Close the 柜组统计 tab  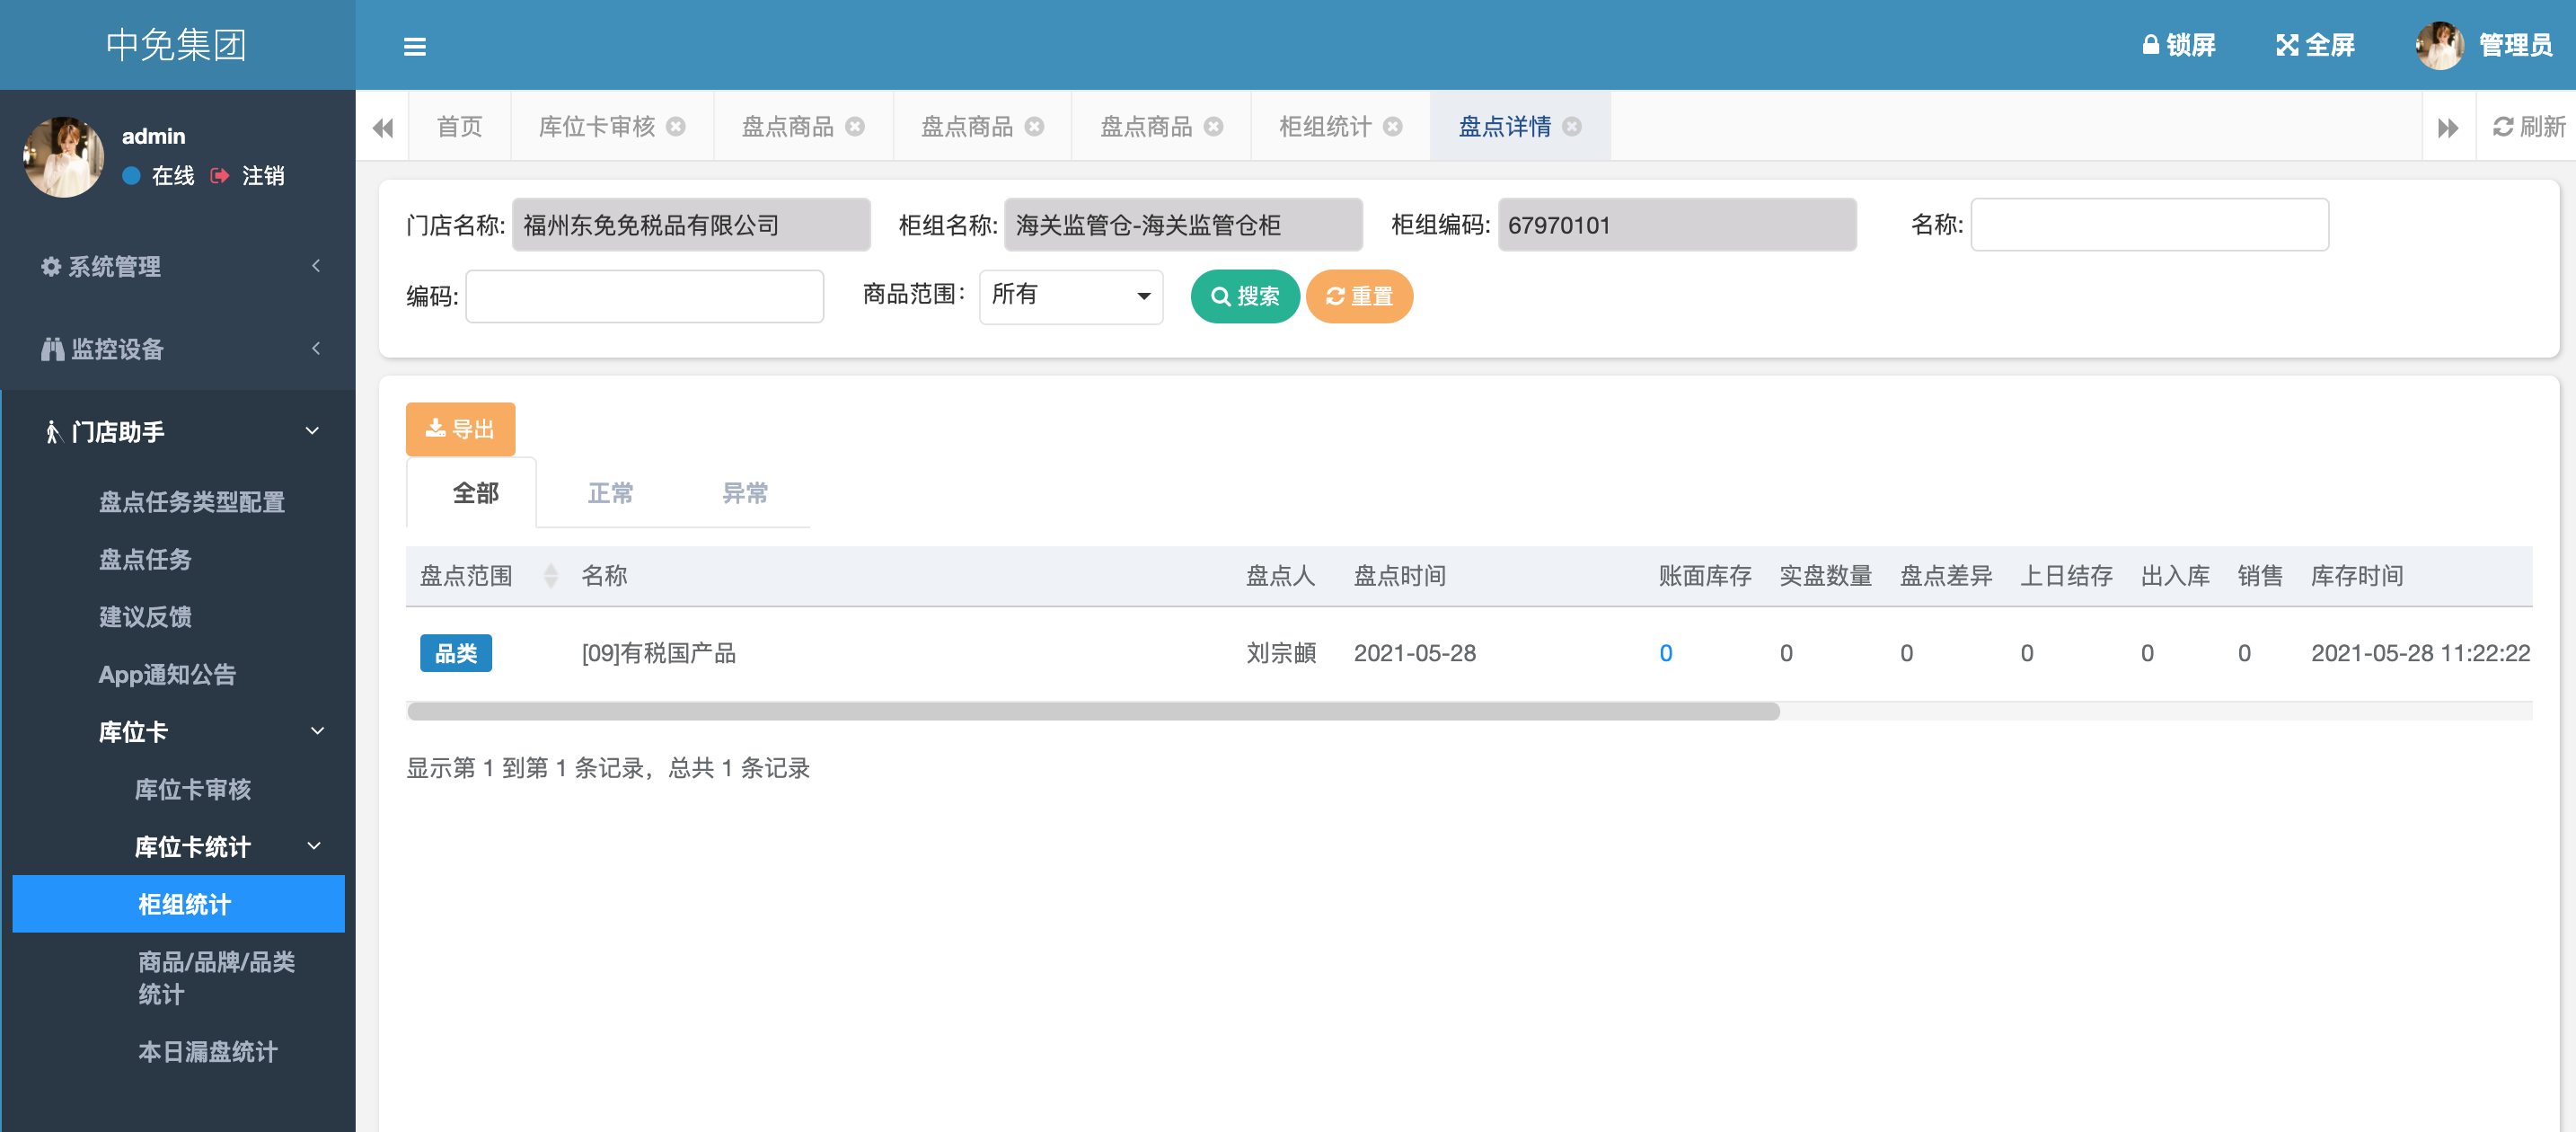[x=1392, y=127]
